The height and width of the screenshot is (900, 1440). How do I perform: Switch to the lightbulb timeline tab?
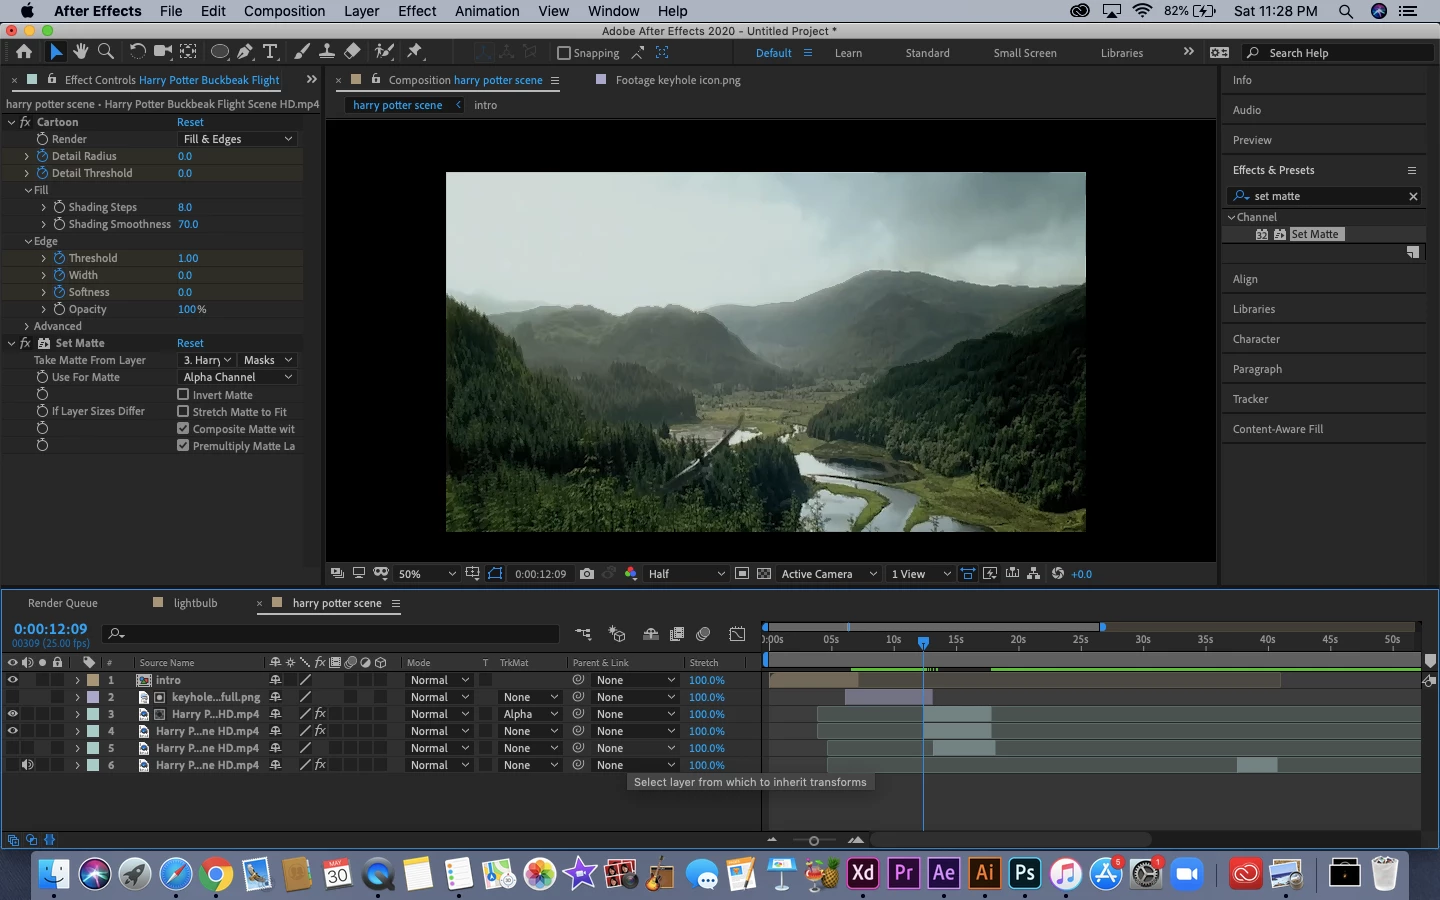click(195, 603)
